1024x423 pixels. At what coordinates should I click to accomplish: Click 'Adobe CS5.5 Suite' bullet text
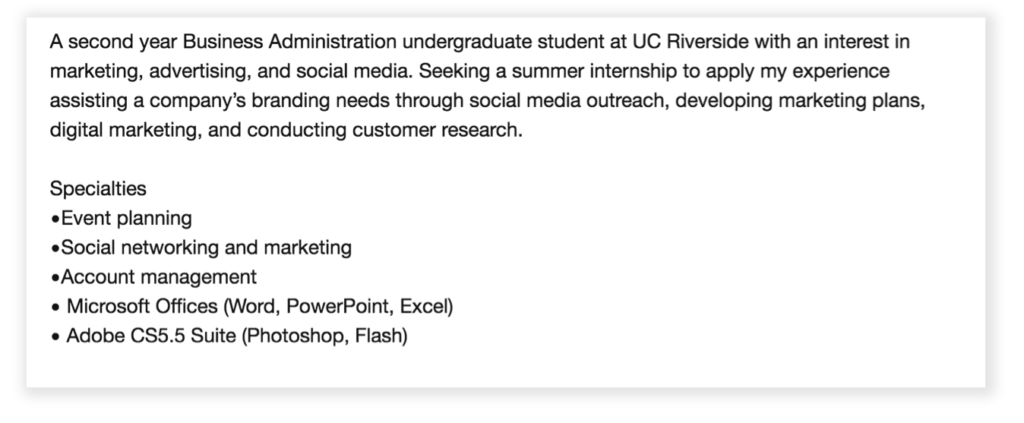pos(151,336)
